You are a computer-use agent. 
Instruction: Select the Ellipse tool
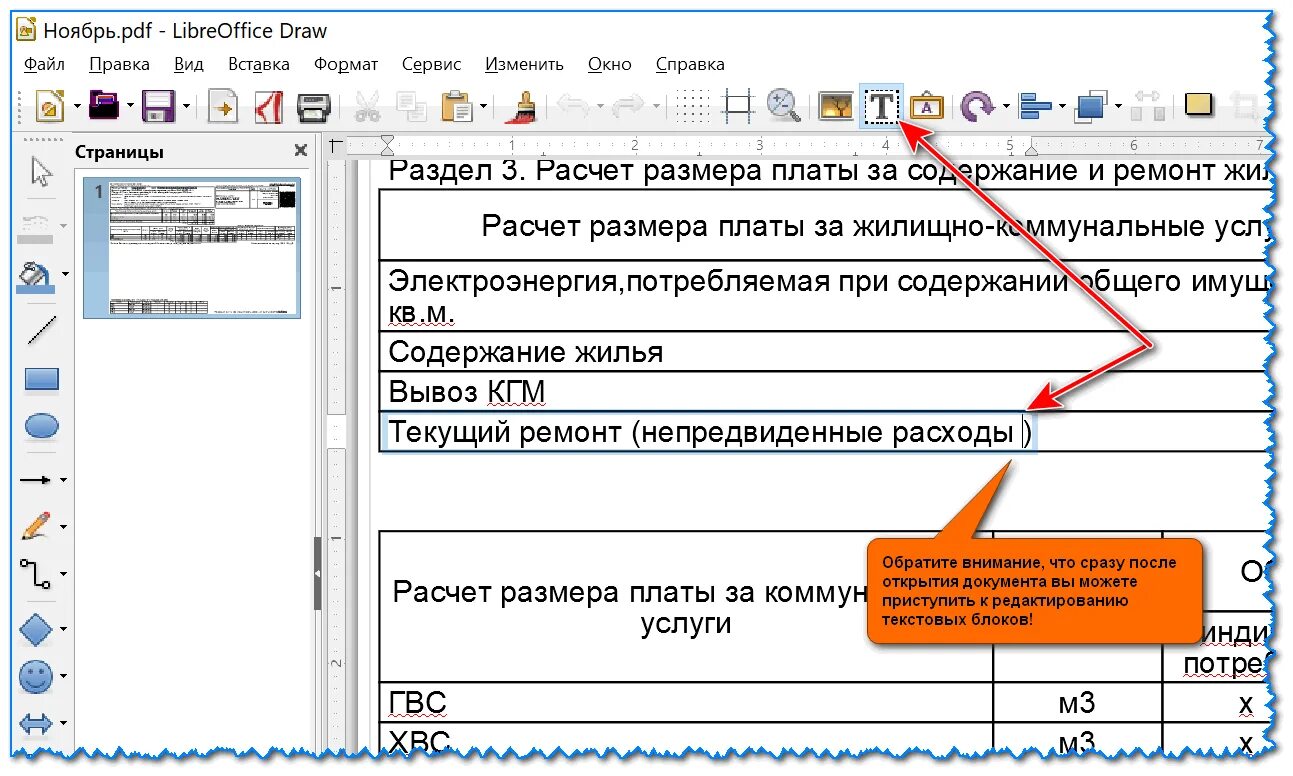(41, 427)
